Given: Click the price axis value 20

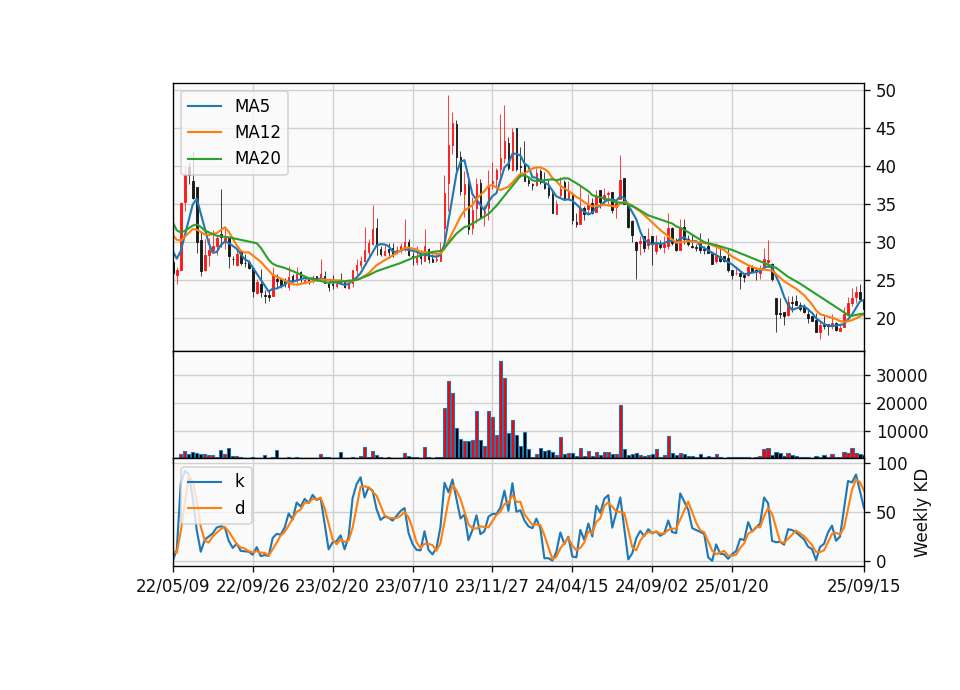Looking at the screenshot, I should 885,319.
